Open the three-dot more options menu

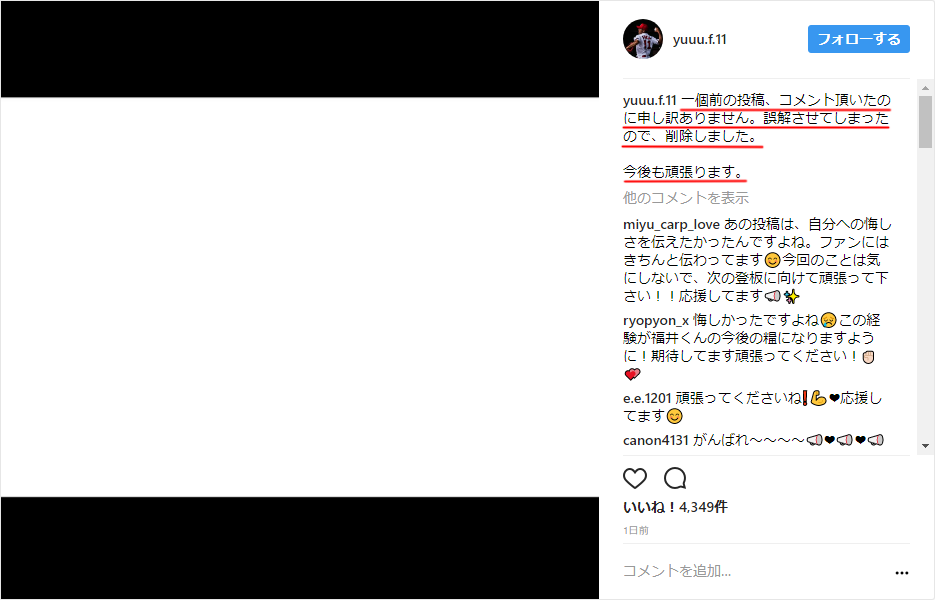click(x=902, y=573)
